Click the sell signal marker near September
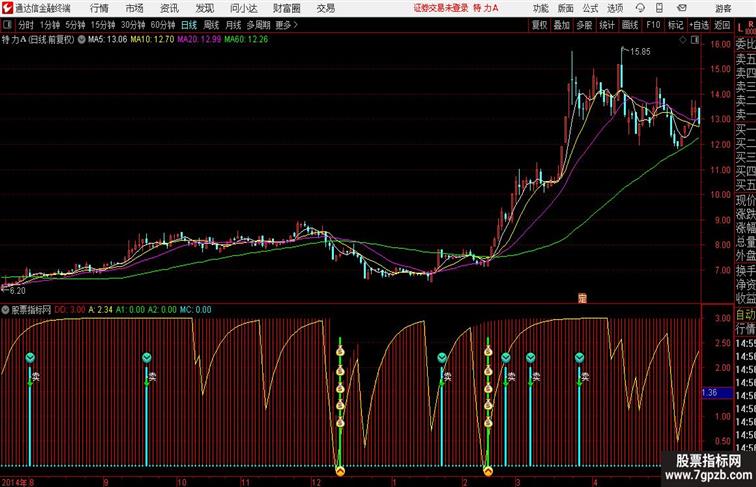 [x=147, y=358]
